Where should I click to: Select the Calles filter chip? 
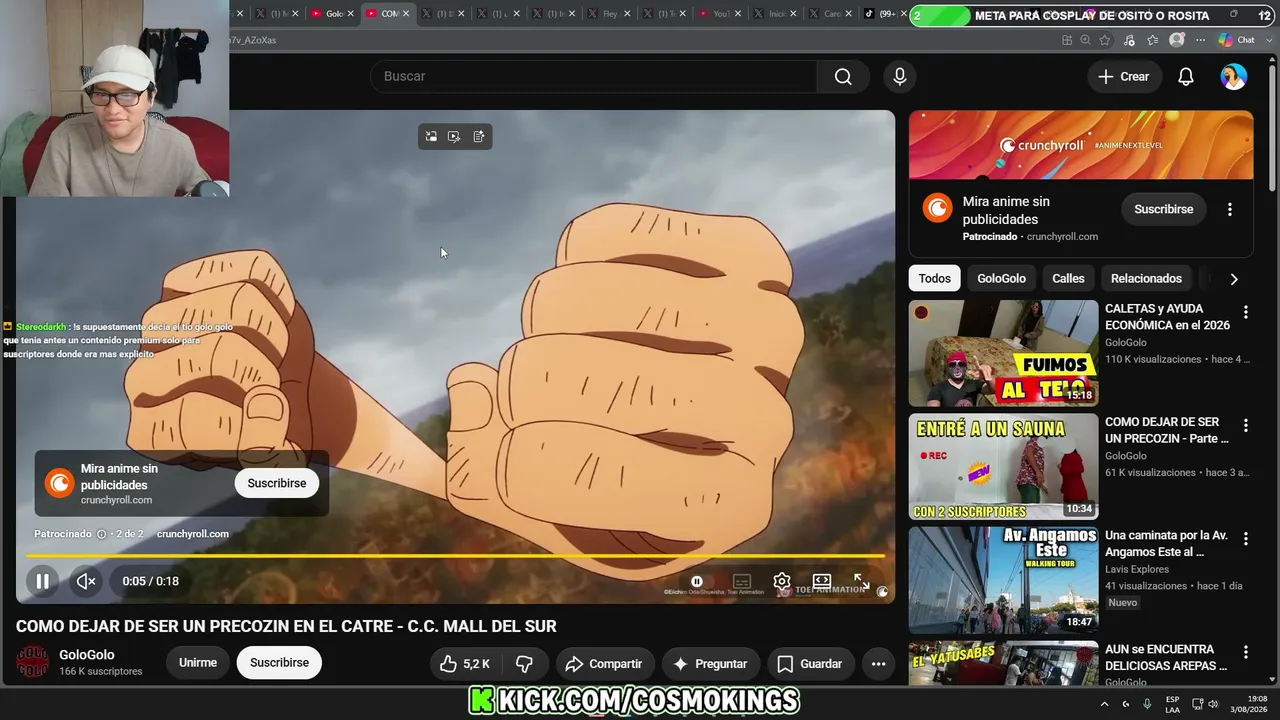(x=1068, y=279)
